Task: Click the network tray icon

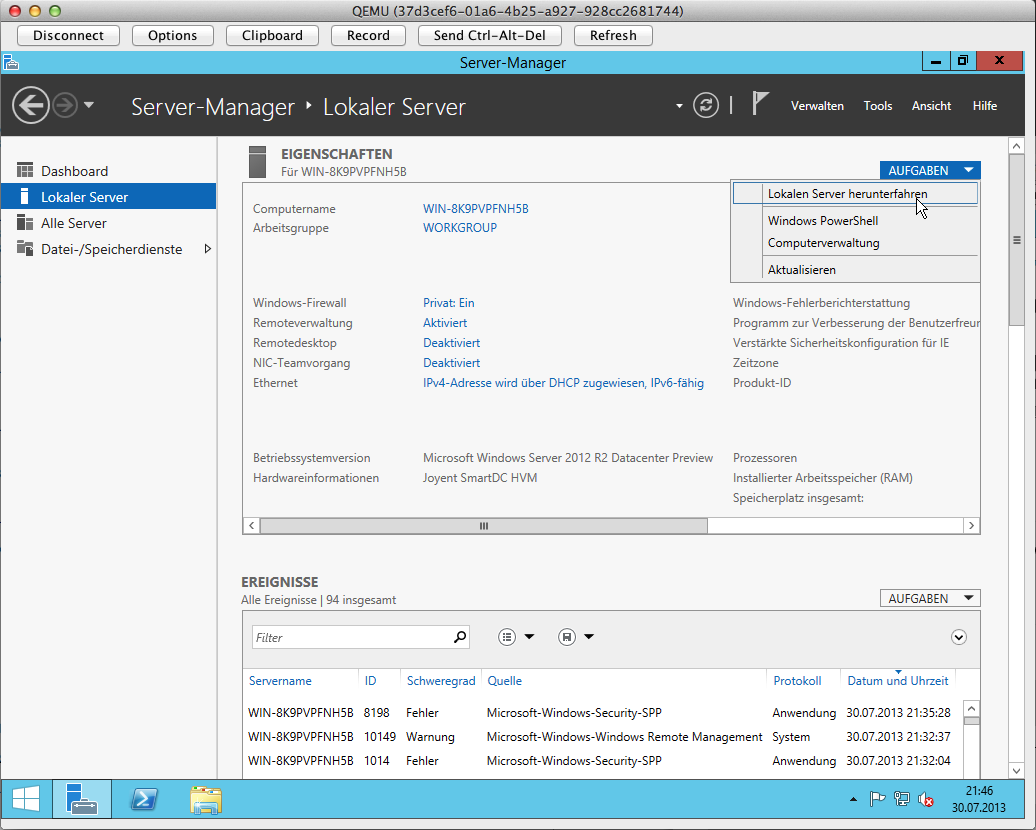Action: [901, 800]
